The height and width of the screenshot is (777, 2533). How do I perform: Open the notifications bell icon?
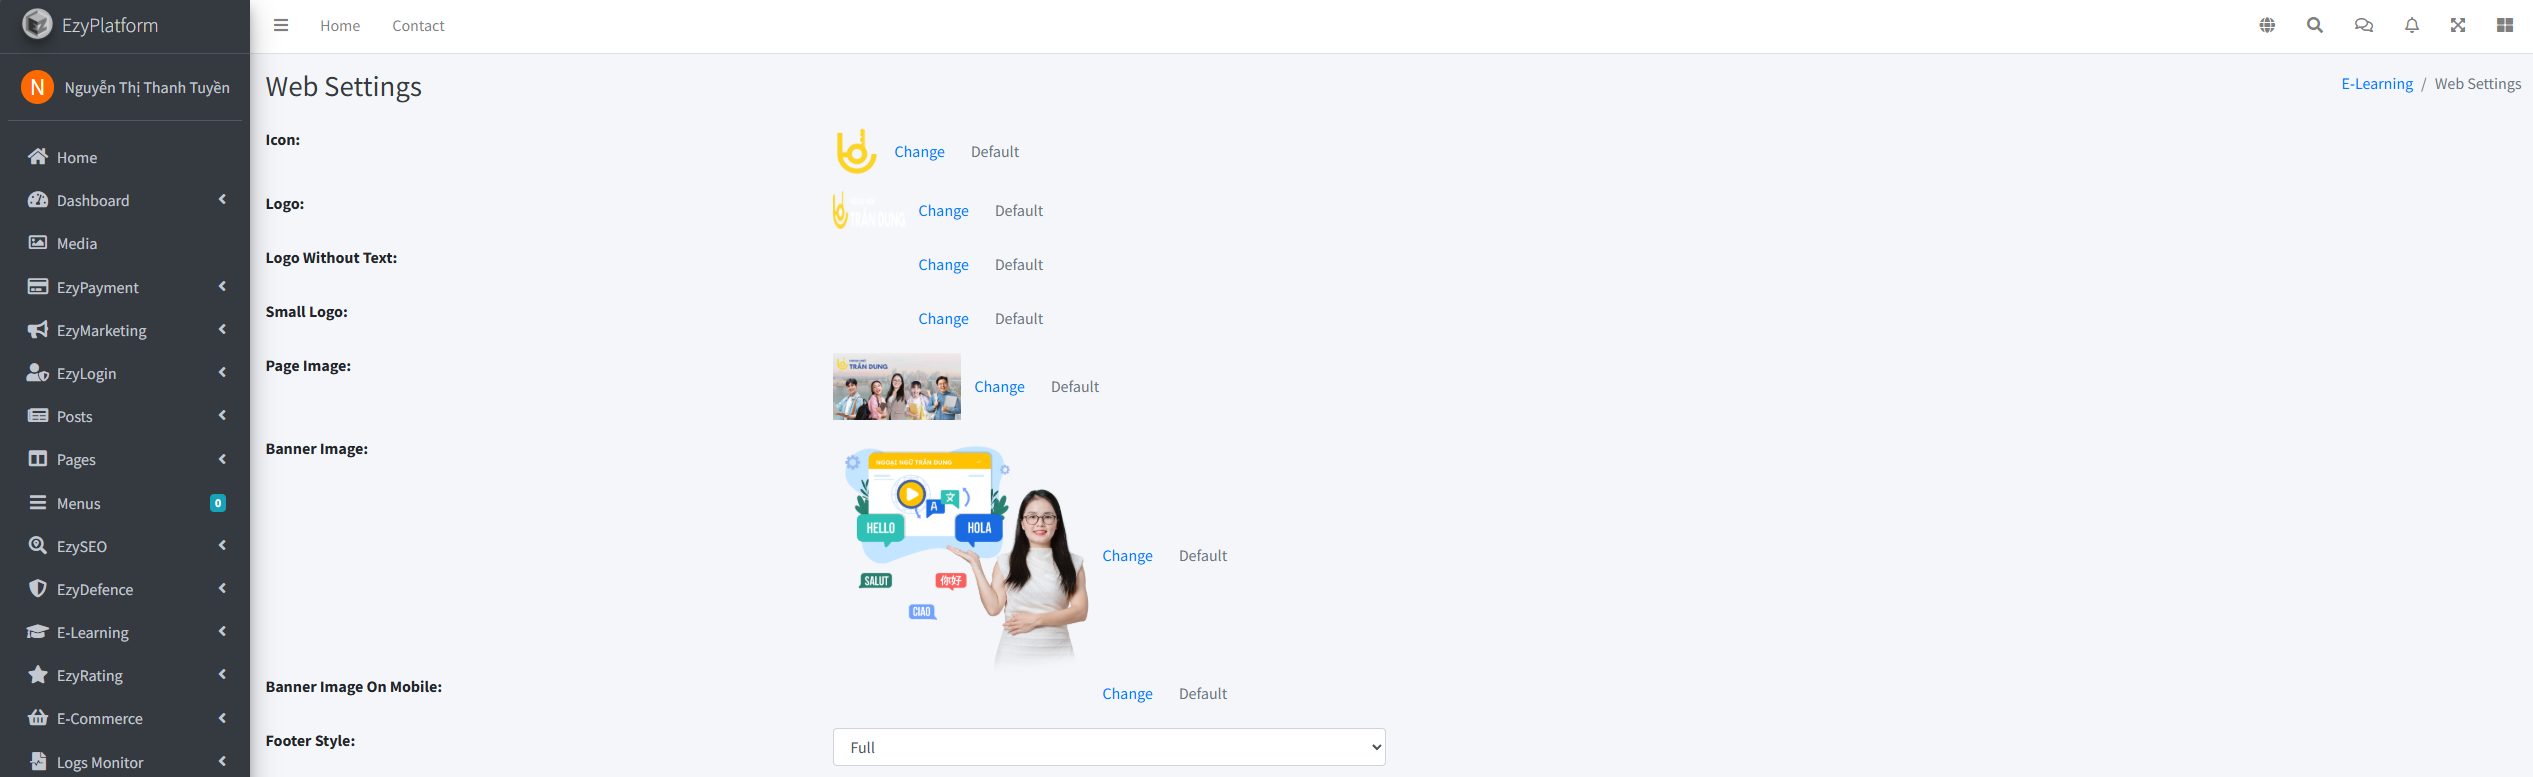pyautogui.click(x=2411, y=26)
